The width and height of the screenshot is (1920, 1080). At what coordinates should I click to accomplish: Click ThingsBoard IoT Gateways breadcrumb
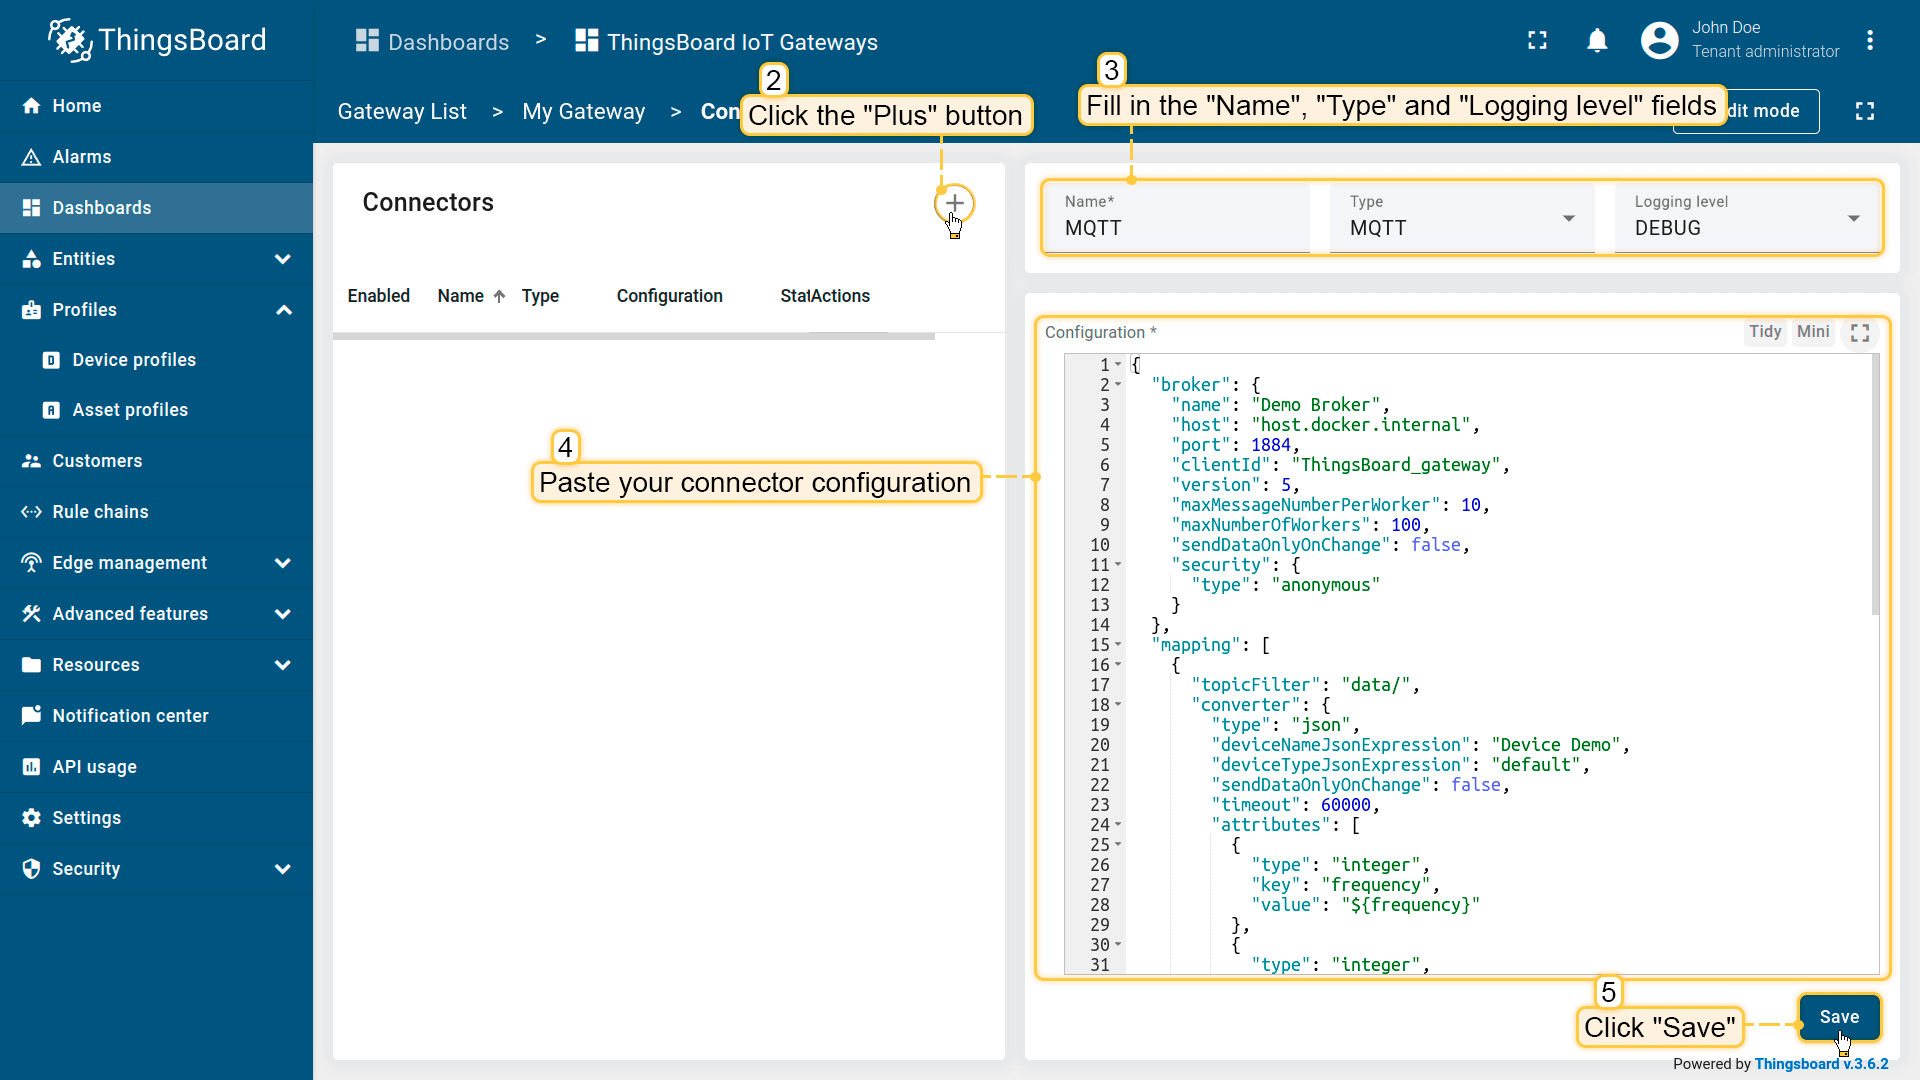tap(726, 42)
